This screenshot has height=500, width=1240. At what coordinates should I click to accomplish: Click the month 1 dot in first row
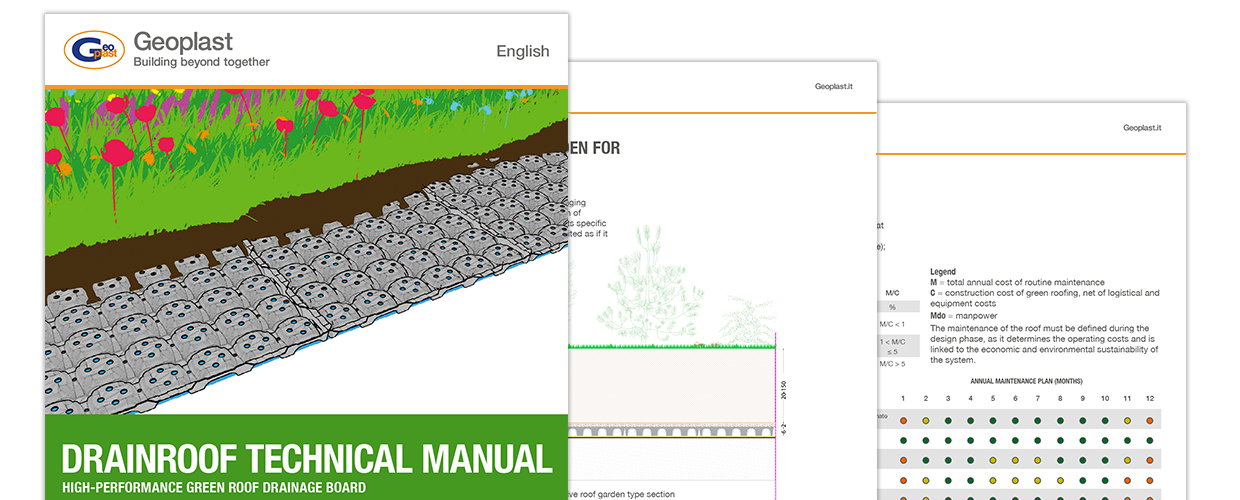click(x=903, y=420)
